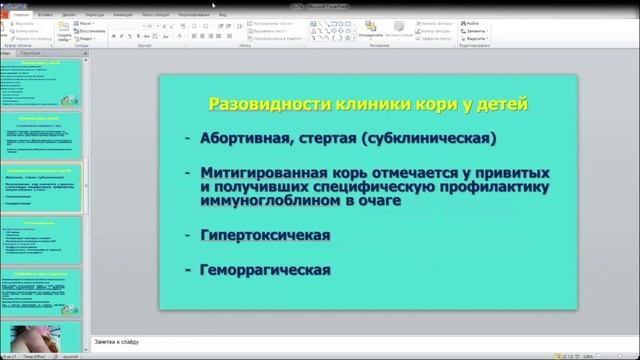The image size is (640, 360).
Task: Click the Найти find button
Action: (470, 23)
